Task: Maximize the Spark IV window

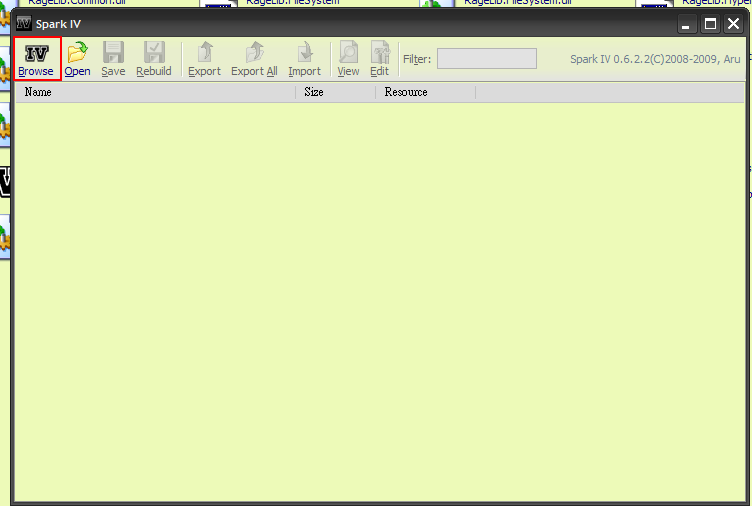Action: coord(710,24)
